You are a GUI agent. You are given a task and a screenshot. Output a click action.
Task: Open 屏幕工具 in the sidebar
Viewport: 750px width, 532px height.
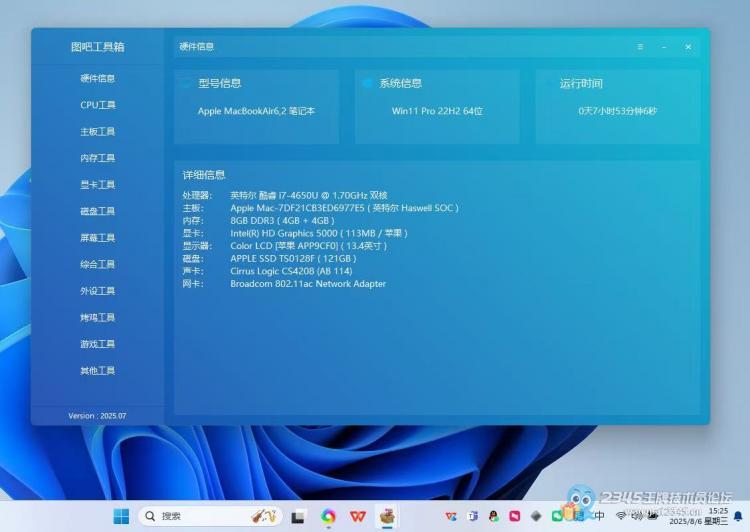coord(98,238)
